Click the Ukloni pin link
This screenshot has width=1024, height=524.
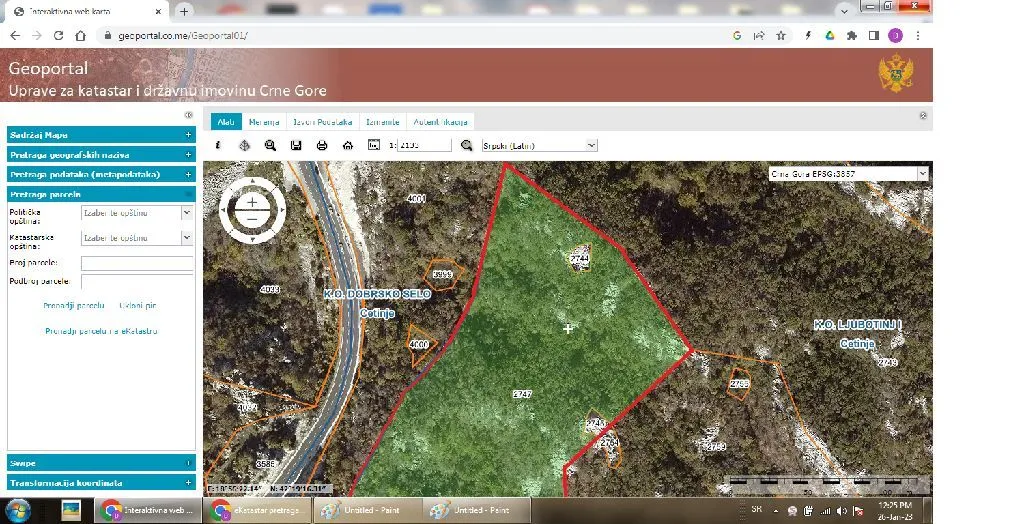point(138,306)
